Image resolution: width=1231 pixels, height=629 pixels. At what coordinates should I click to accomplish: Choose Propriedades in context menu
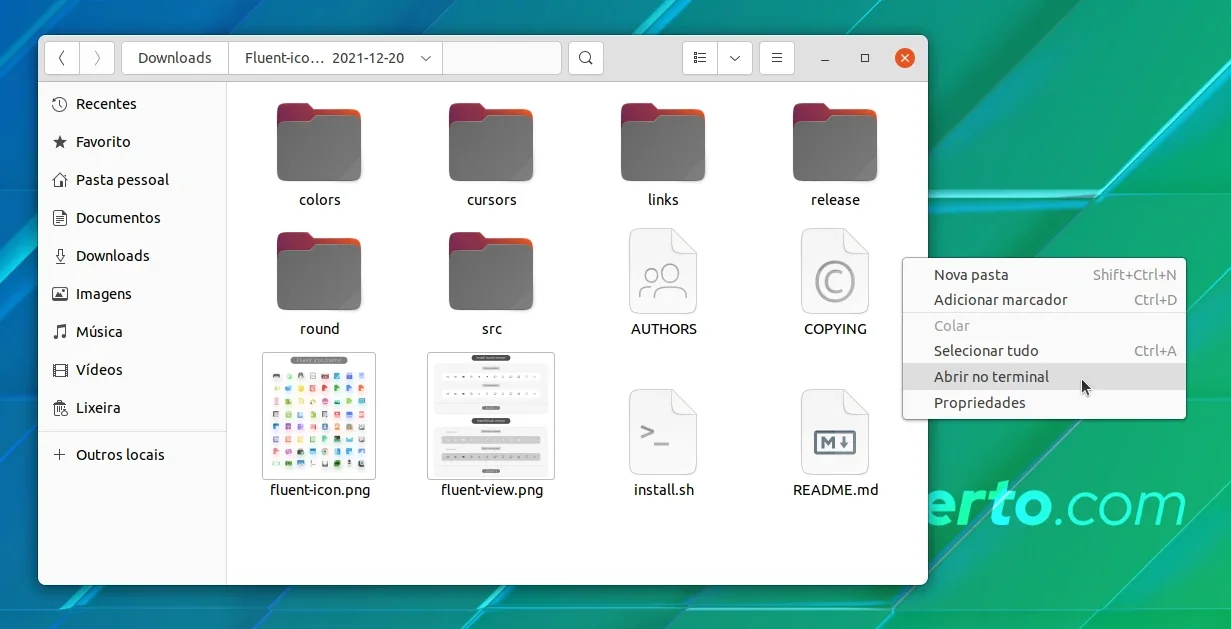(x=1044, y=403)
